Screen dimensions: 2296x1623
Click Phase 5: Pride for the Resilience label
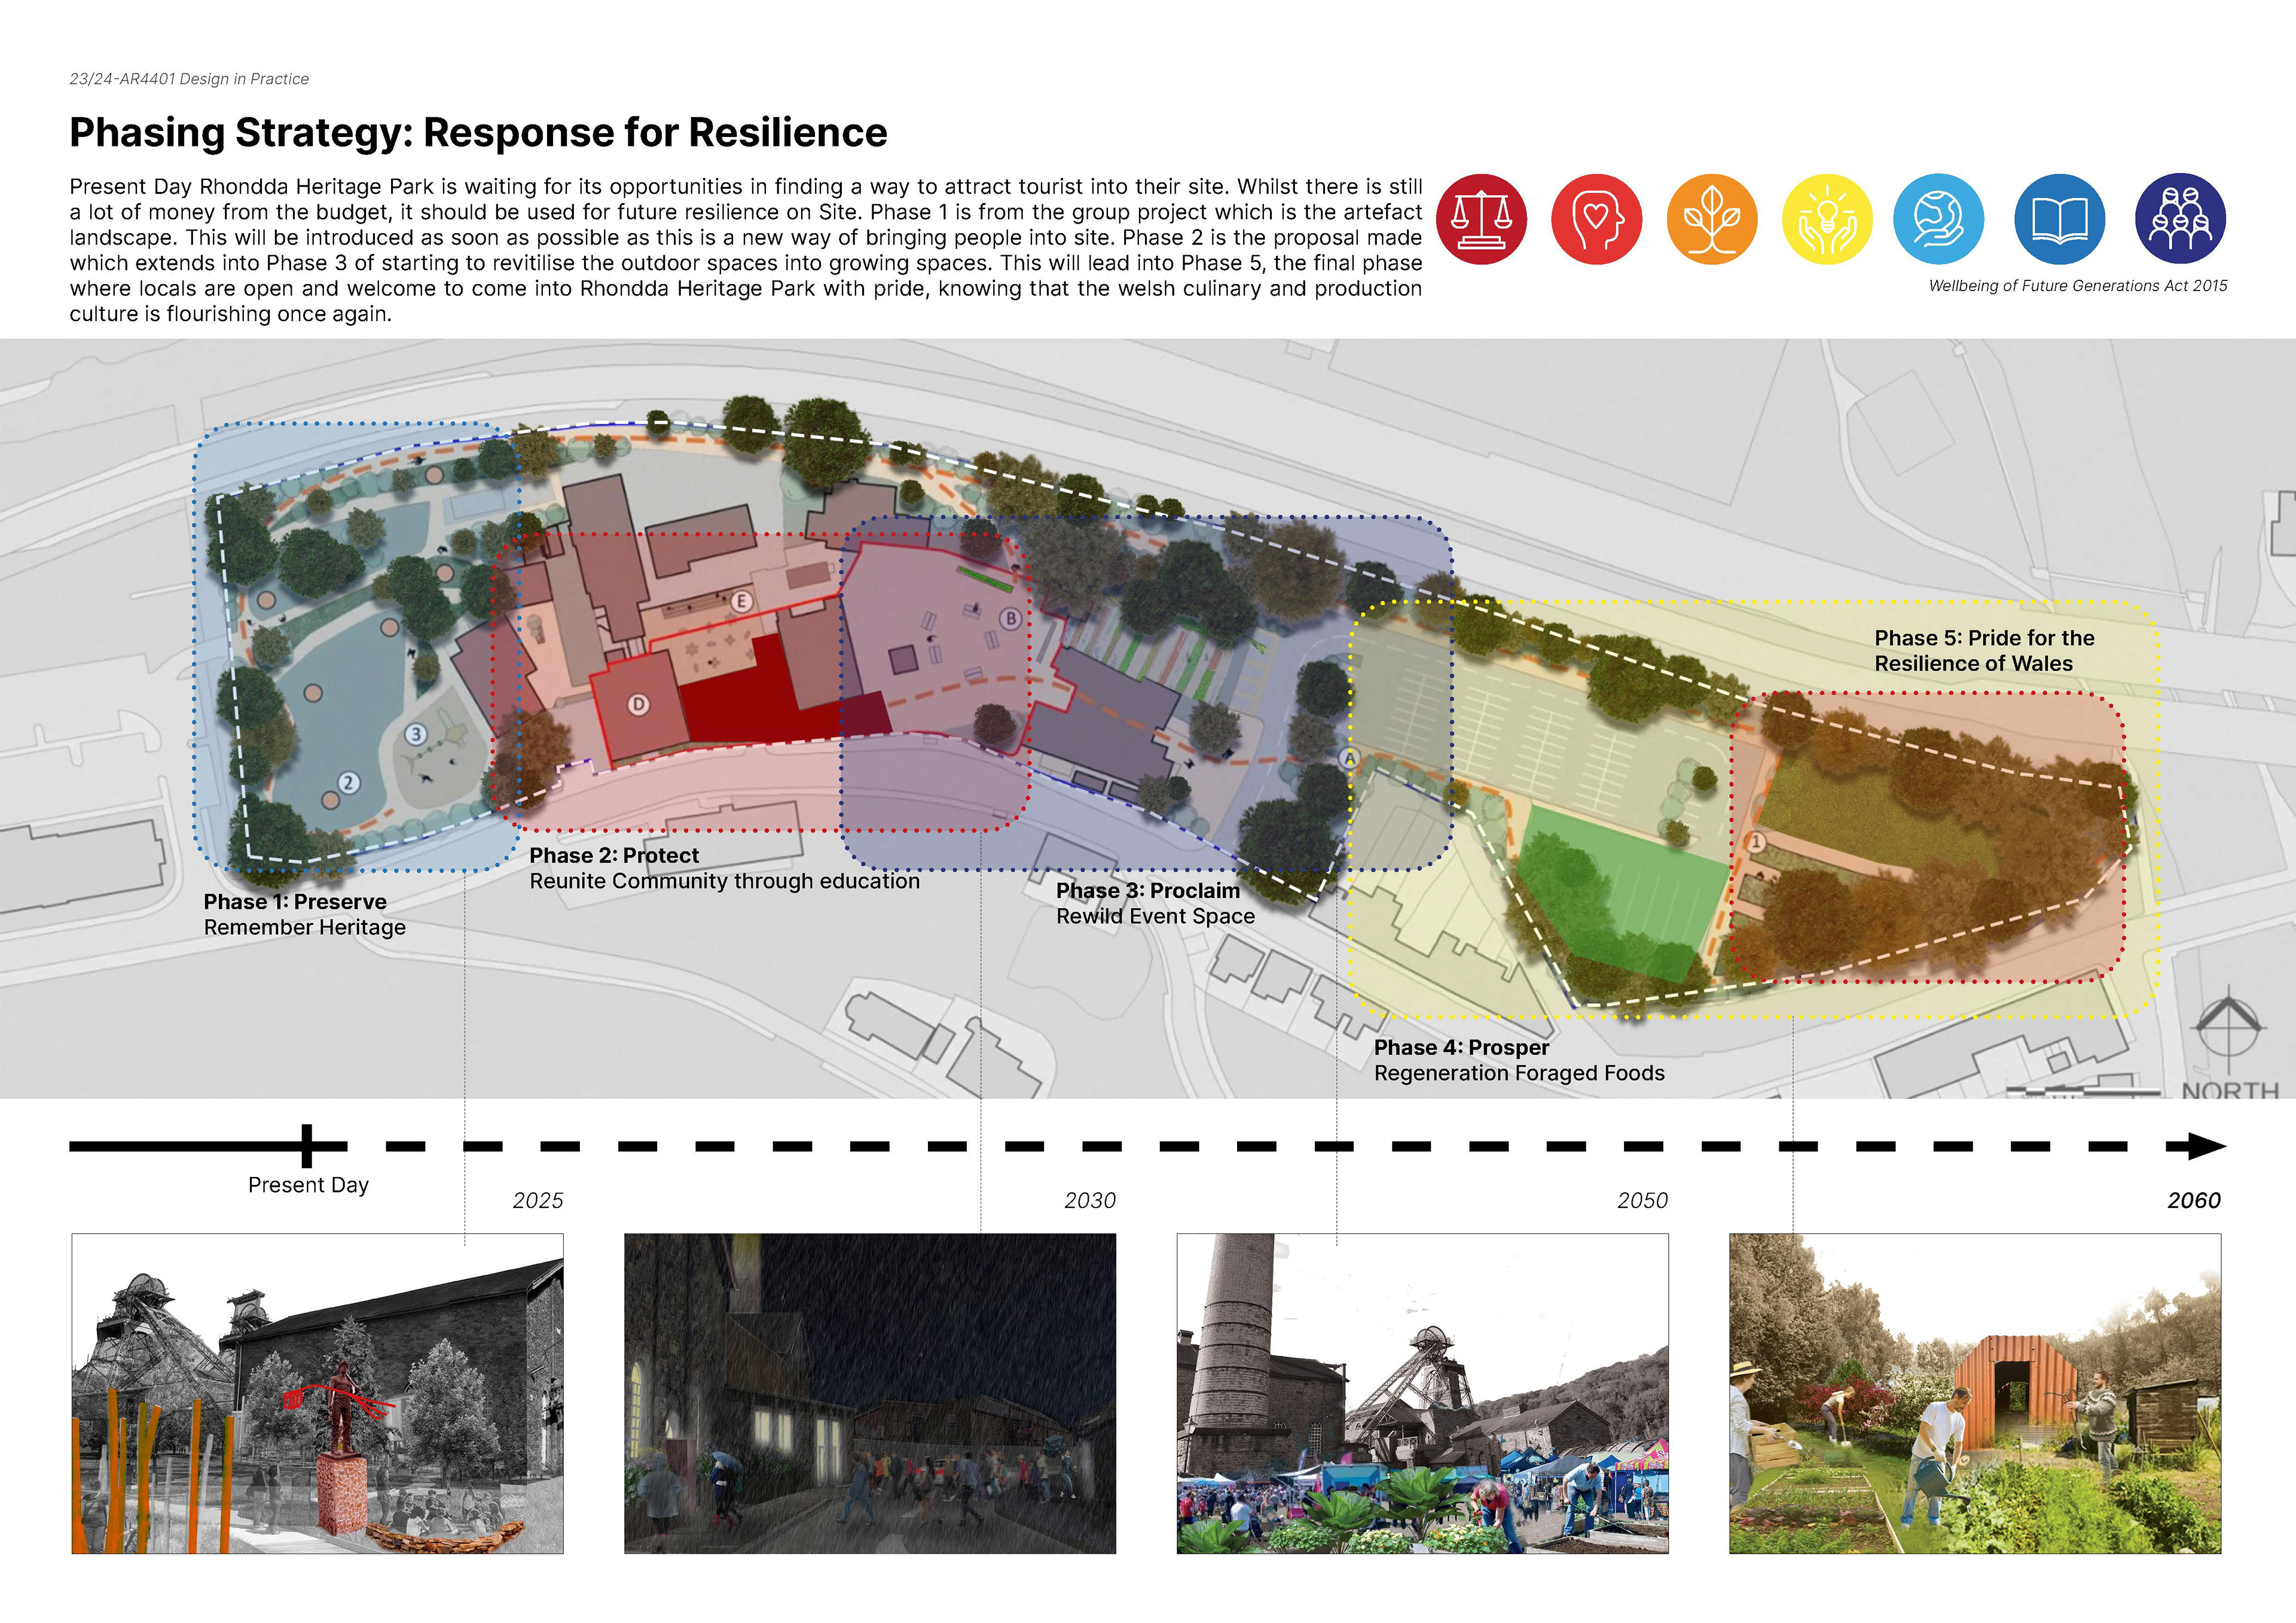pyautogui.click(x=1984, y=651)
